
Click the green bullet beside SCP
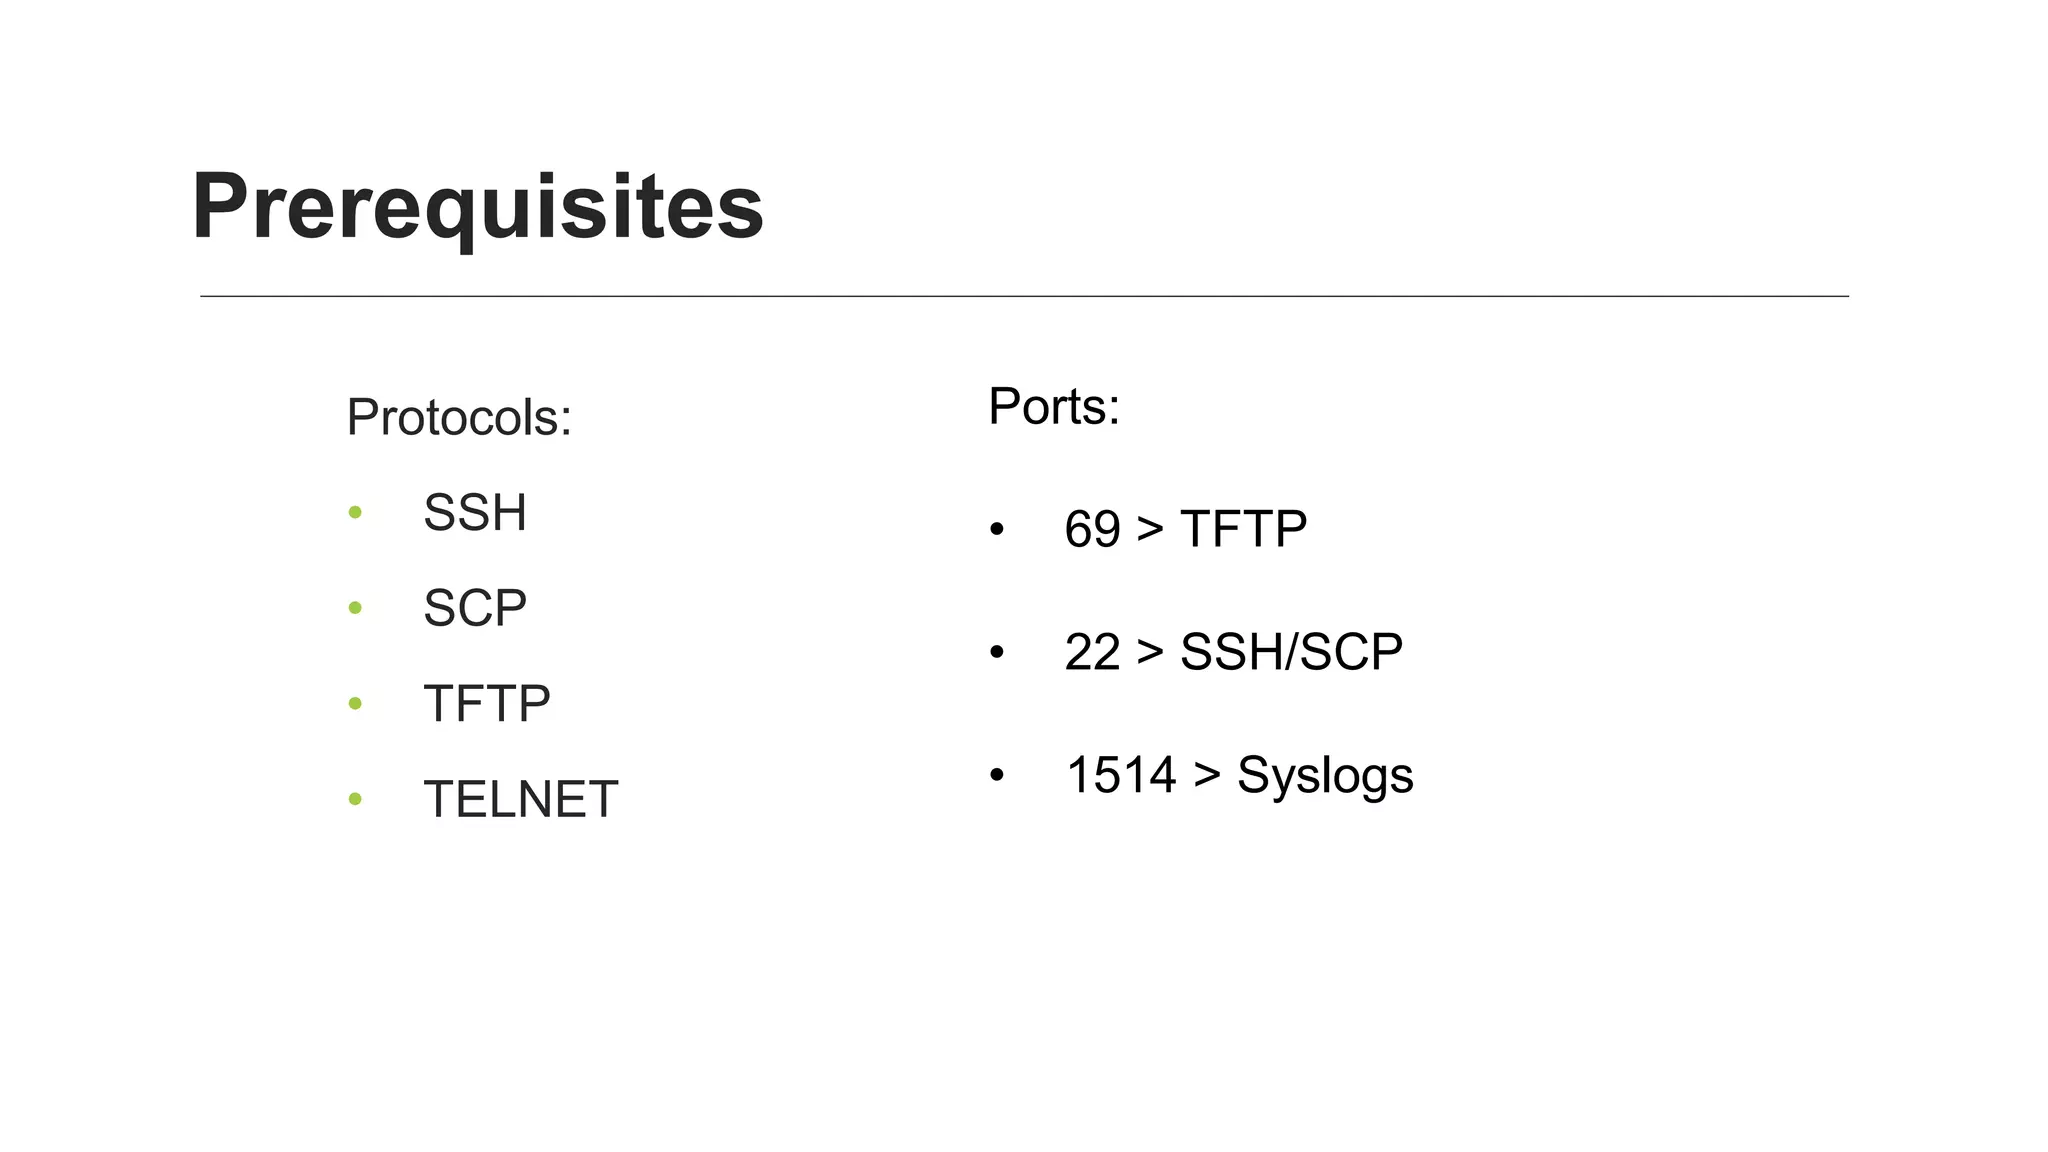pyautogui.click(x=354, y=608)
